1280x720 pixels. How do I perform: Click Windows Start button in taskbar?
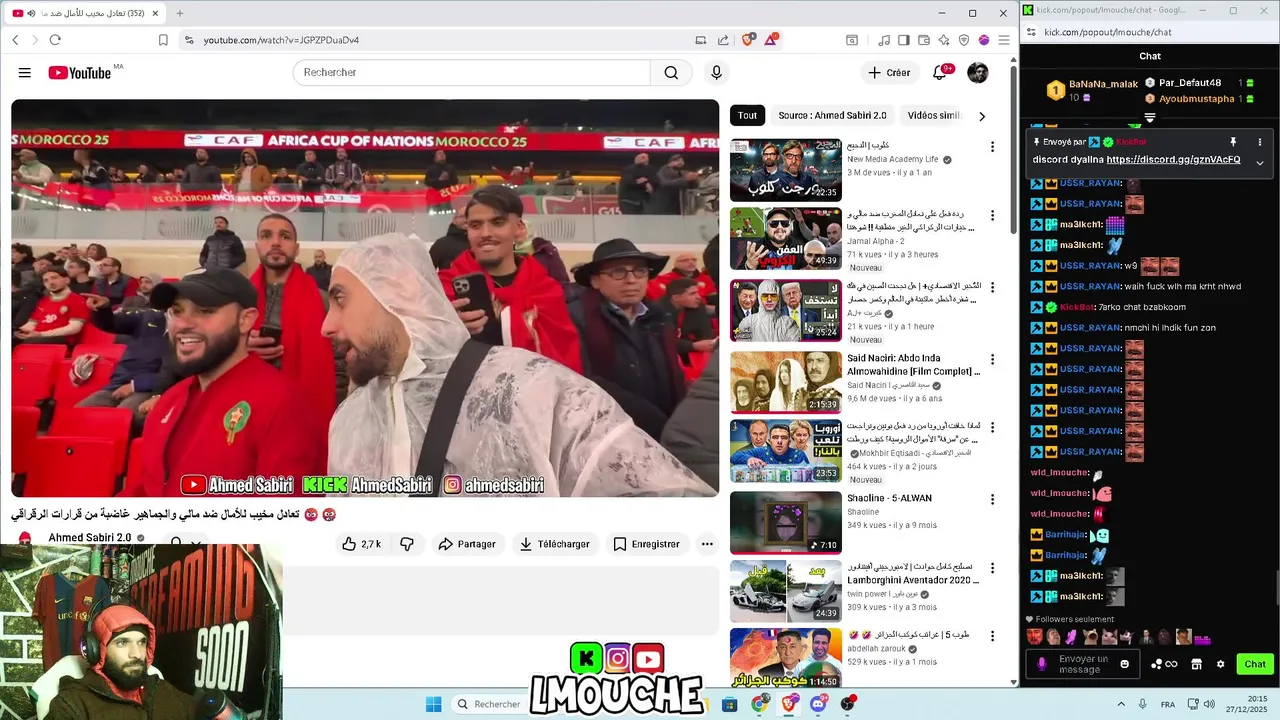(x=433, y=705)
